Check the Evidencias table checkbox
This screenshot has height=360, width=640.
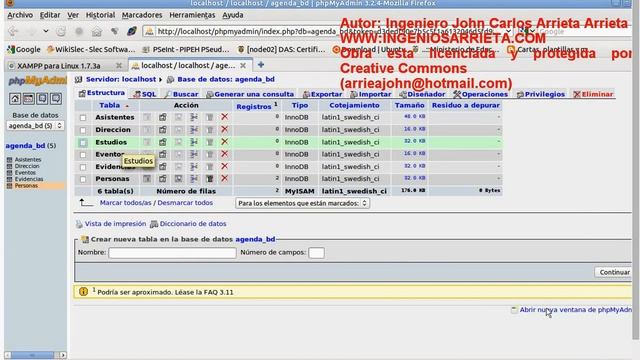coord(83,167)
